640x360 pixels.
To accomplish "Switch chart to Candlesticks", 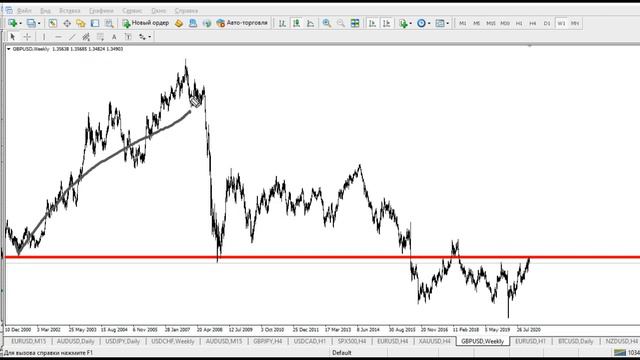I will coord(296,24).
